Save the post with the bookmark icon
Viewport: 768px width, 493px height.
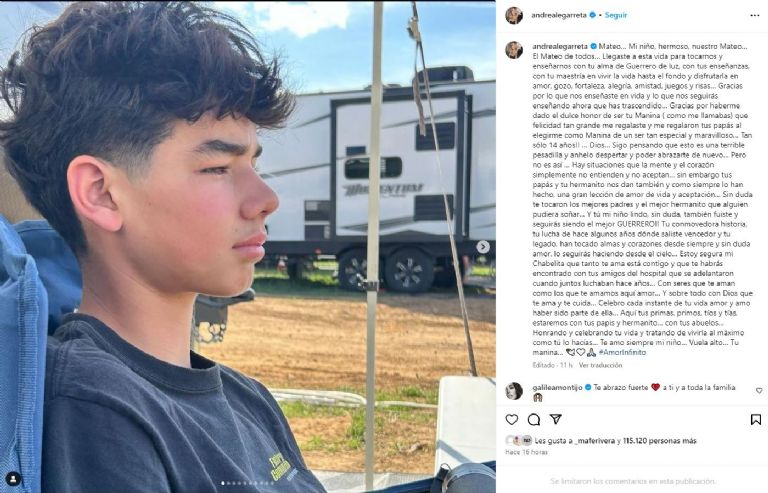756,420
